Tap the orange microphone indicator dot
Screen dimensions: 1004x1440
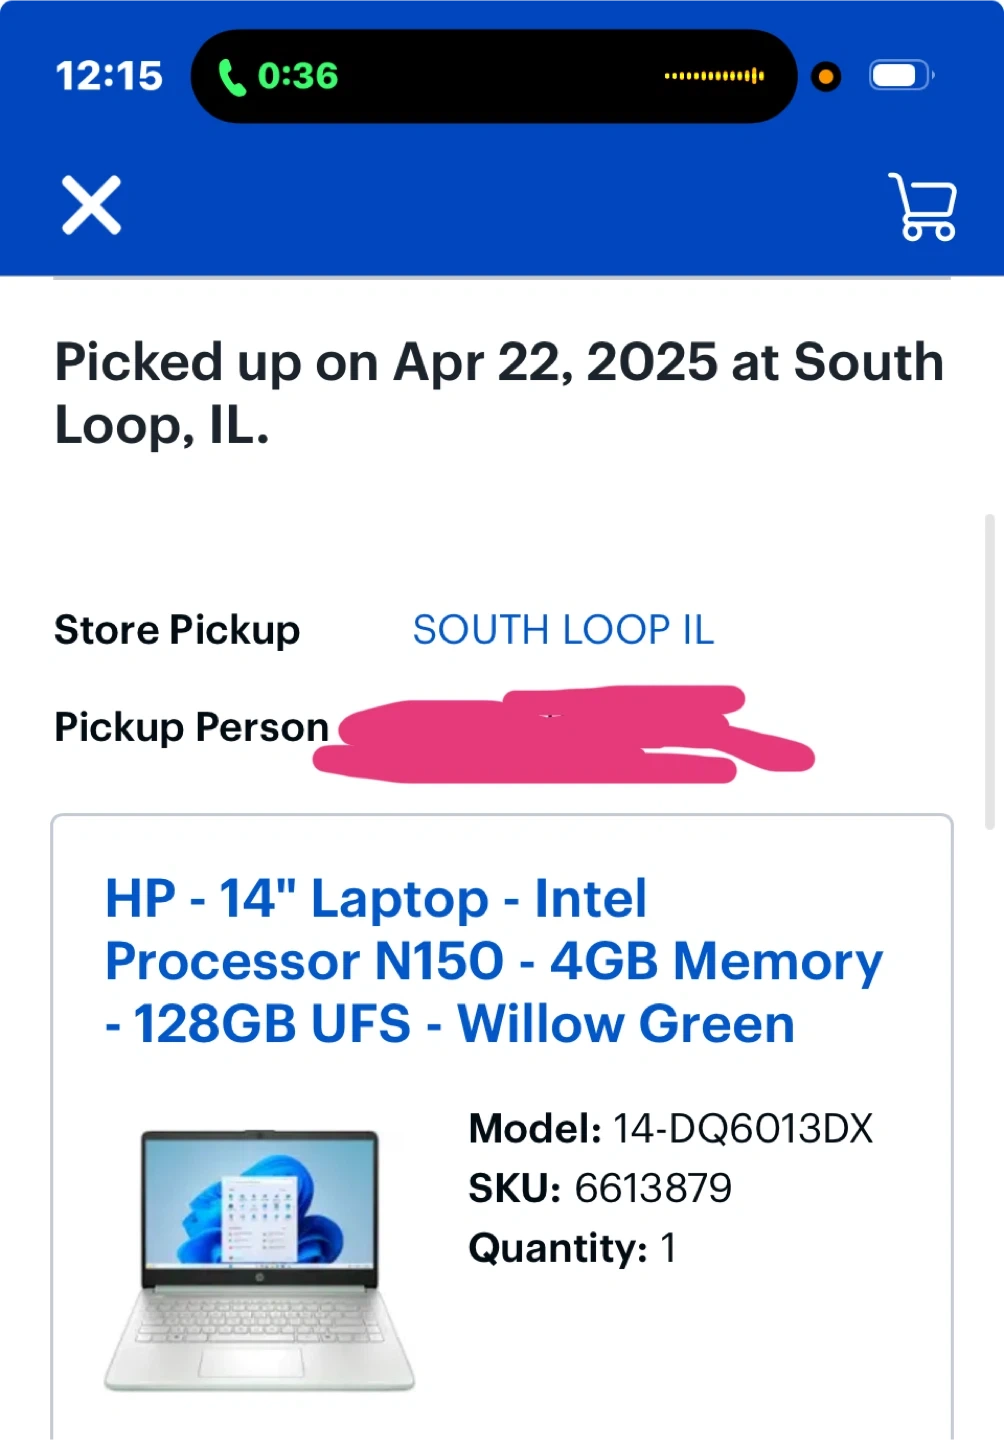click(826, 76)
